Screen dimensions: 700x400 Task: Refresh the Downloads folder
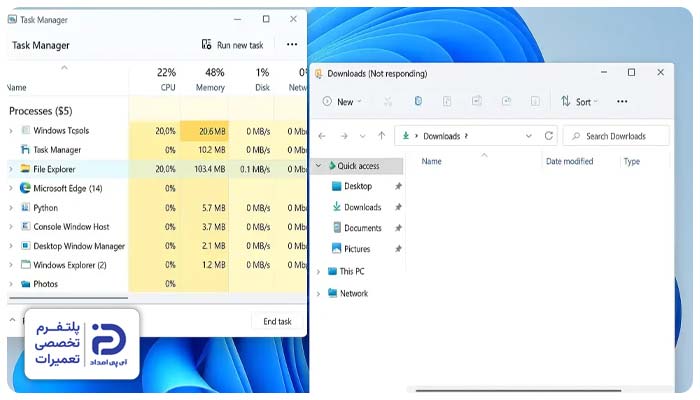(549, 135)
